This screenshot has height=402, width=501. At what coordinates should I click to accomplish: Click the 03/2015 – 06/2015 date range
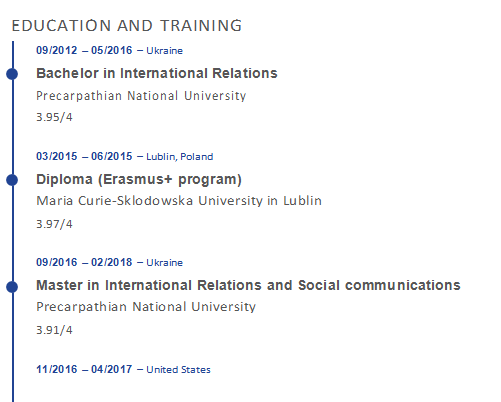[84, 156]
